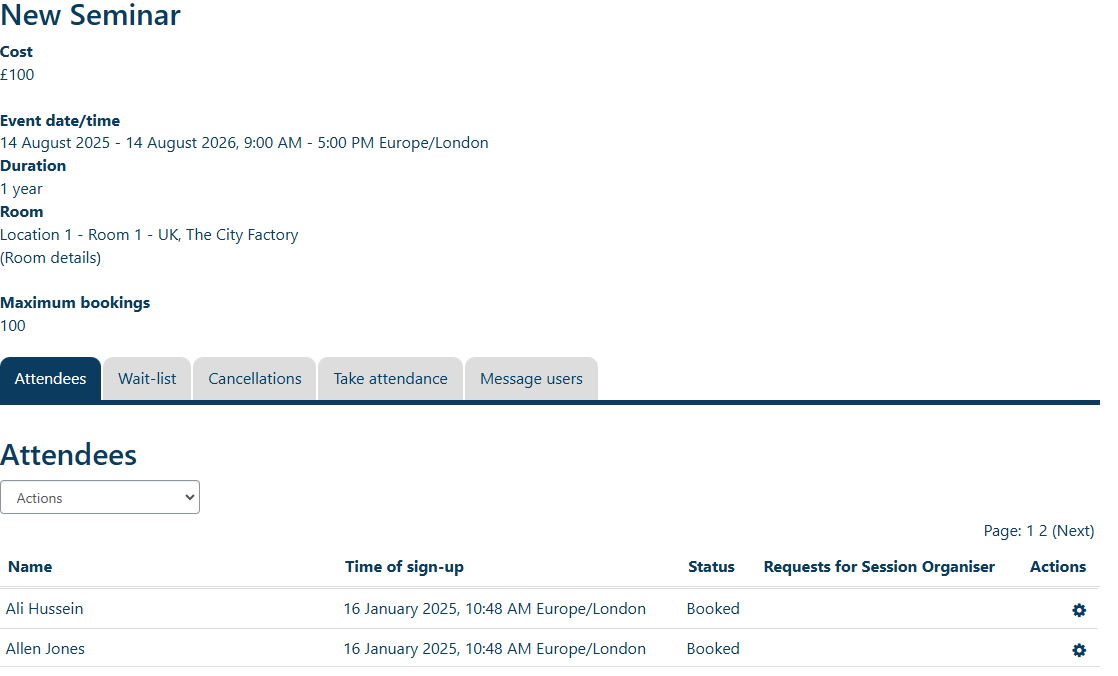Image resolution: width=1118 pixels, height=676 pixels.
Task: Click the Attendees tab
Action: (x=50, y=379)
